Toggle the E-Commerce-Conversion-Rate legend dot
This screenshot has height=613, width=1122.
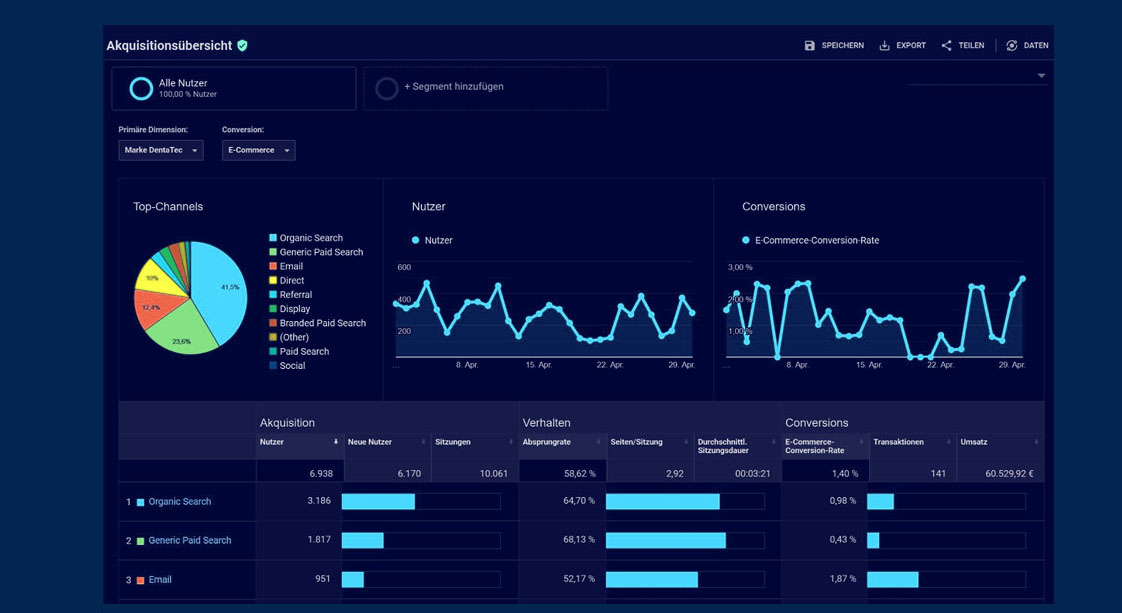(x=746, y=240)
